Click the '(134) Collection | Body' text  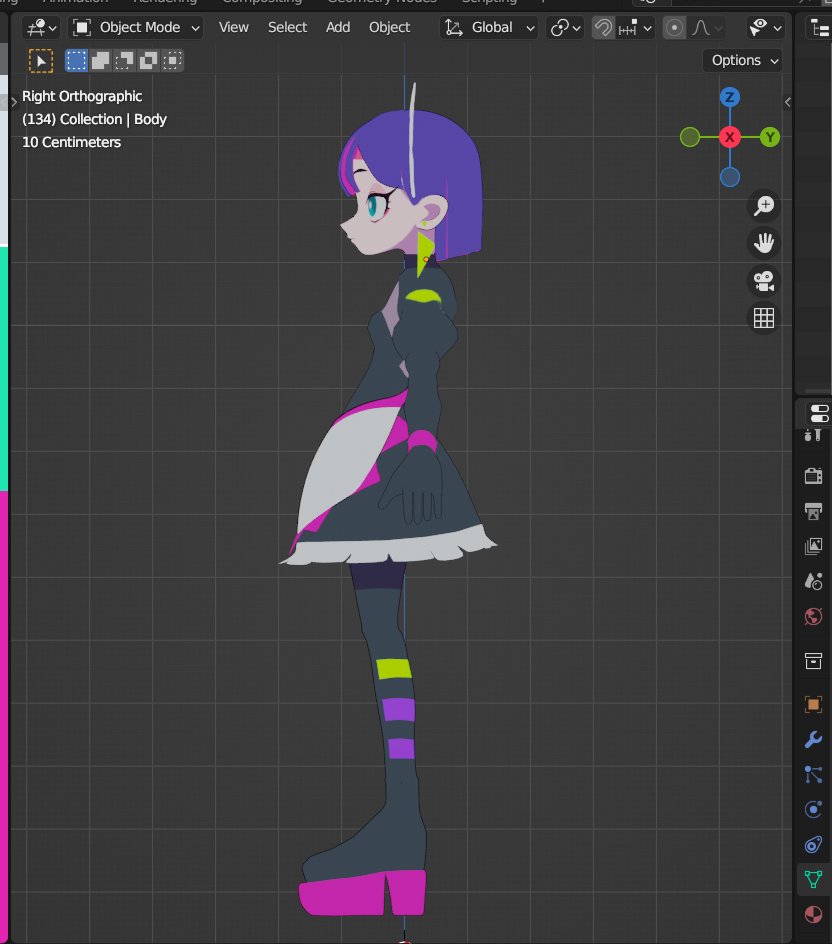(x=94, y=119)
